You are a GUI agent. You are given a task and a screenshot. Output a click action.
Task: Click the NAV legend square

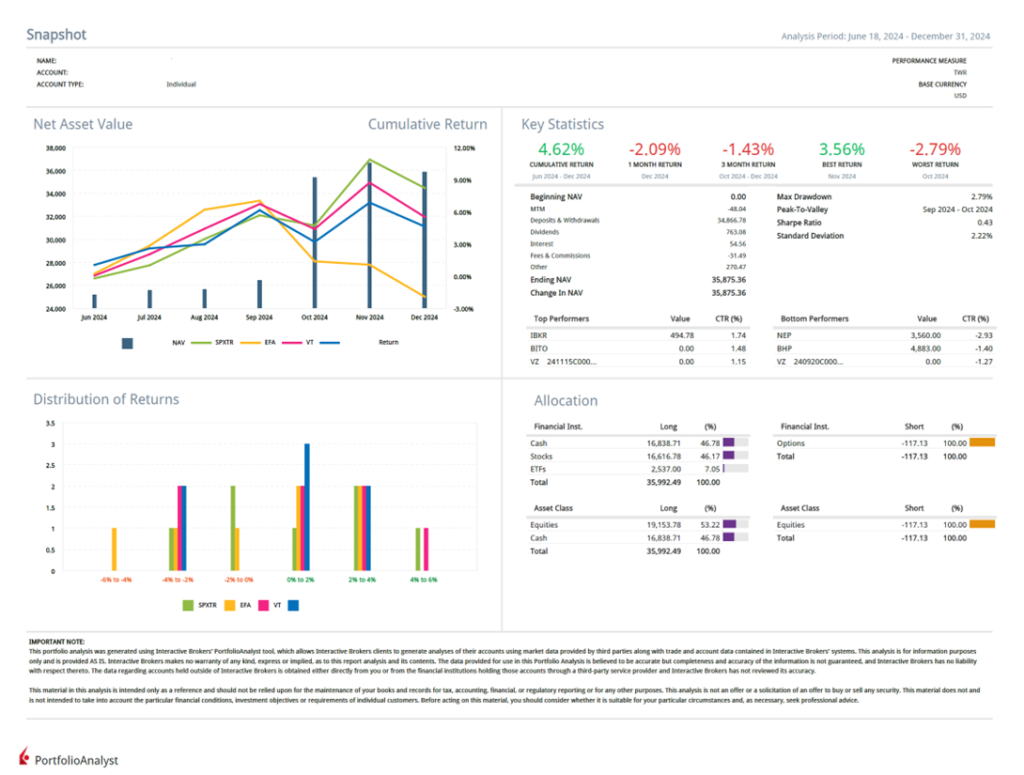[127, 343]
